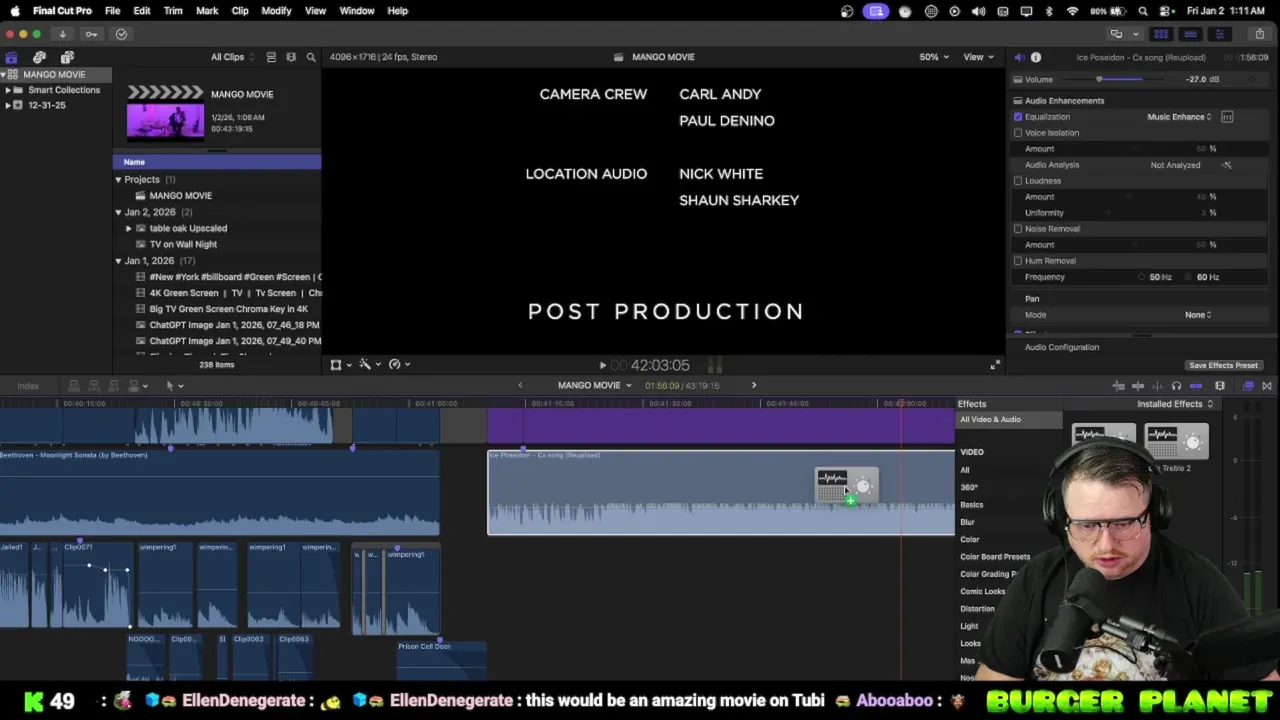The height and width of the screenshot is (720, 1280).
Task: Show Audio inspector speaker tab
Action: (x=1018, y=57)
